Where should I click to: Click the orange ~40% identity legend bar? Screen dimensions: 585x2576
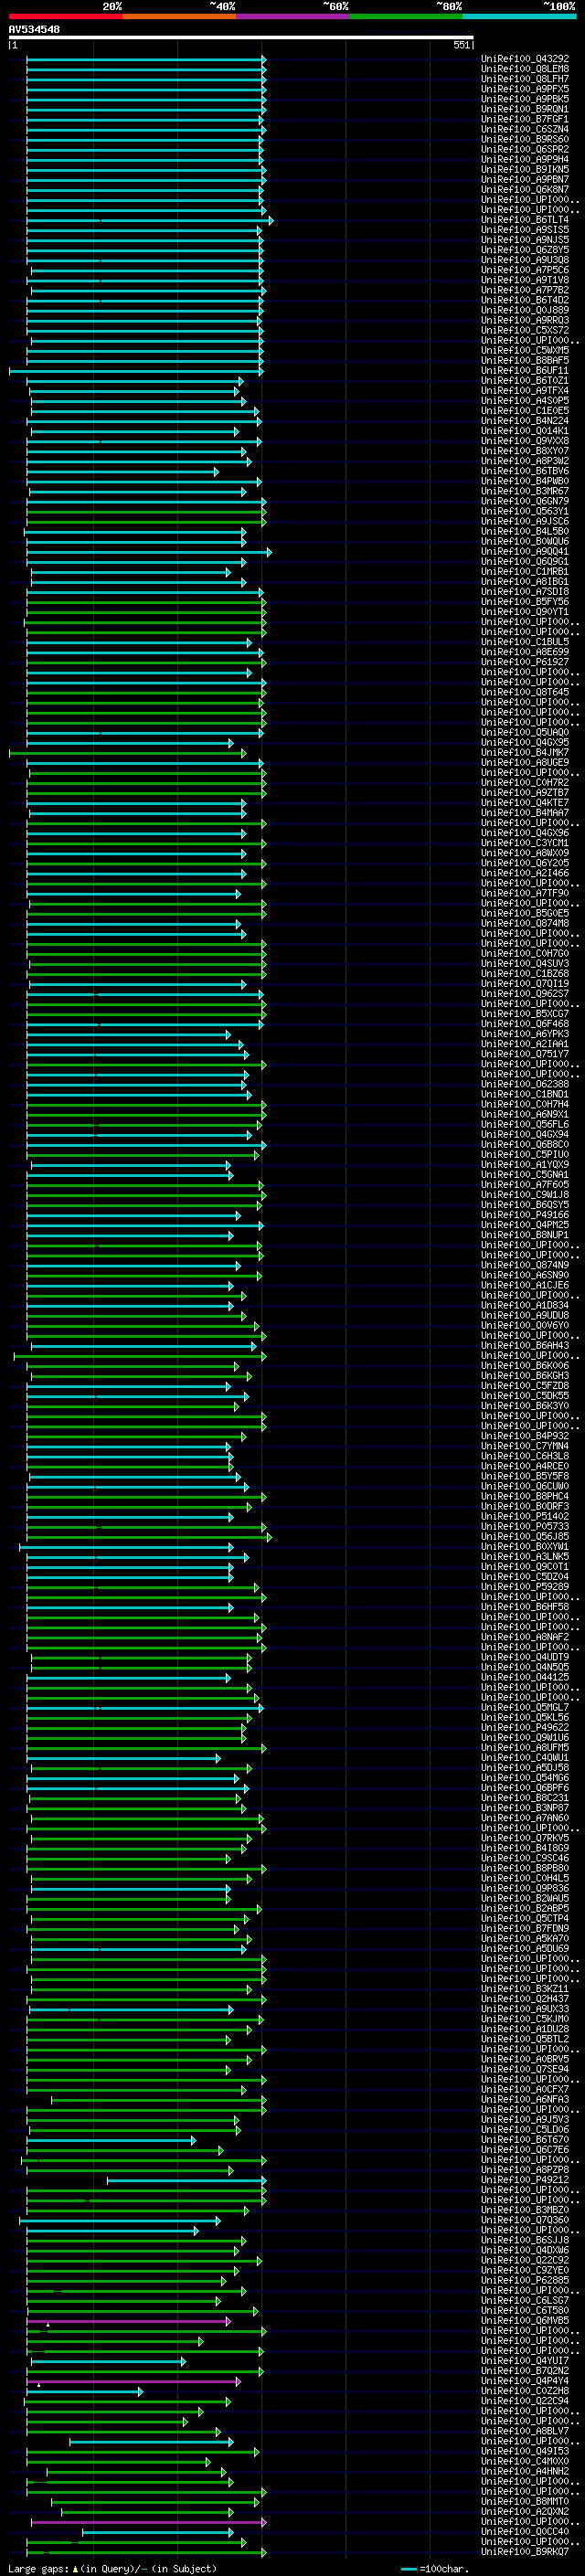[x=179, y=16]
